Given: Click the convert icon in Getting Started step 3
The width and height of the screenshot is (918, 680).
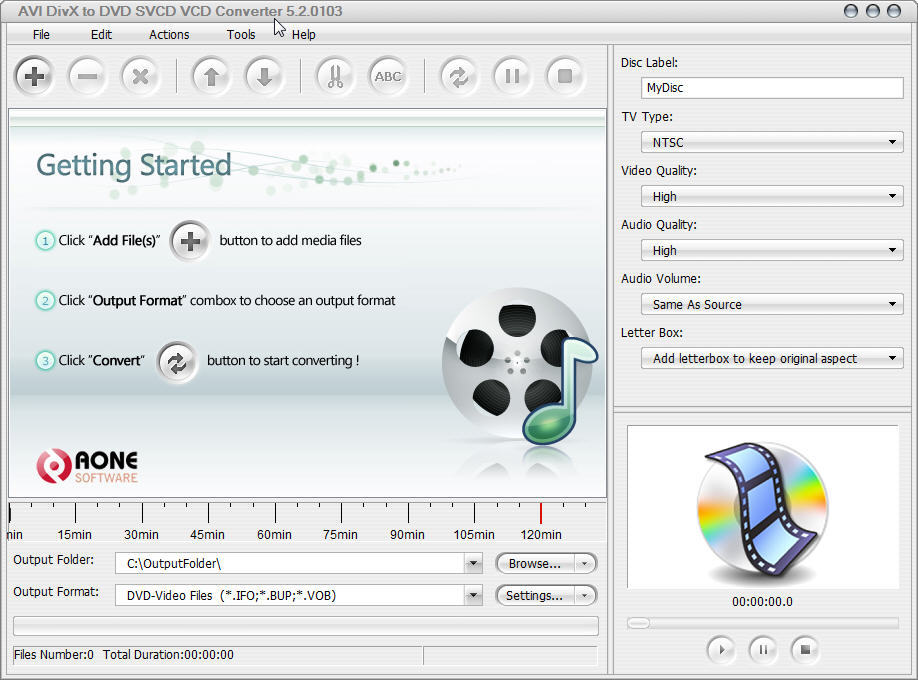Looking at the screenshot, I should [x=177, y=363].
